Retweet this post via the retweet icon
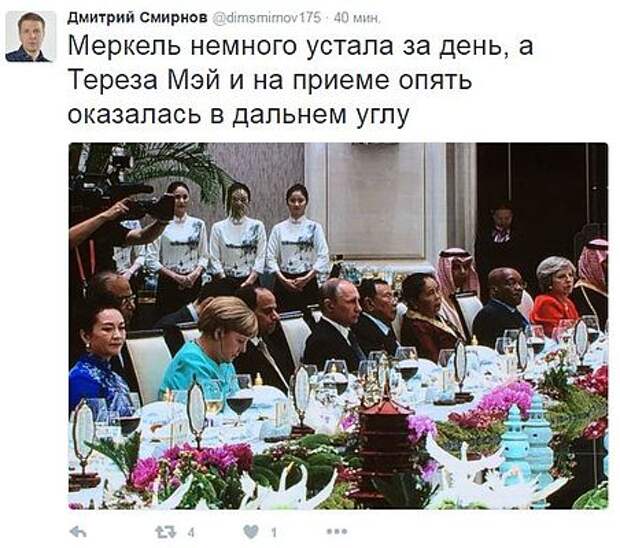This screenshot has height=548, width=620. tap(165, 533)
